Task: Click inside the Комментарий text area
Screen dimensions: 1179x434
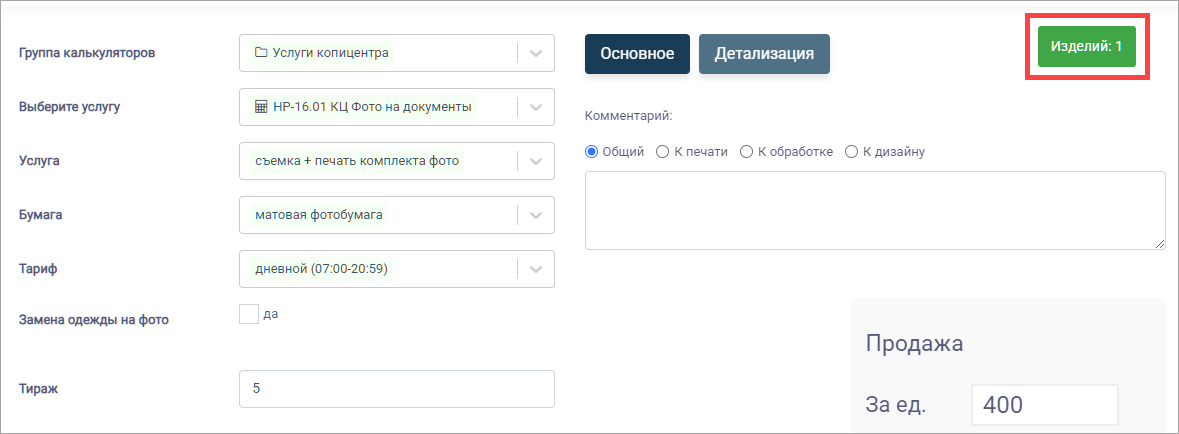Action: (875, 211)
